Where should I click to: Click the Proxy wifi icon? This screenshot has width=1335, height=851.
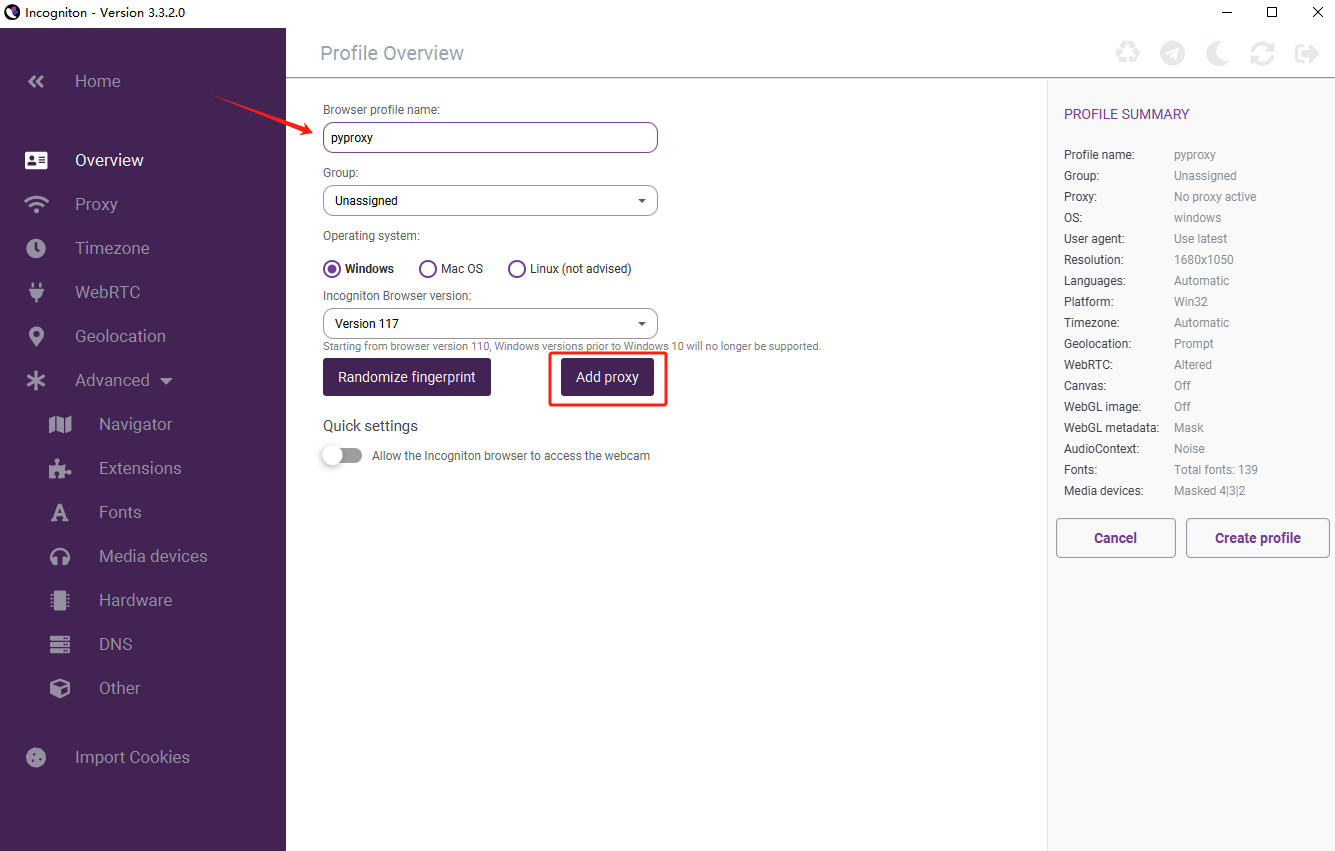36,204
